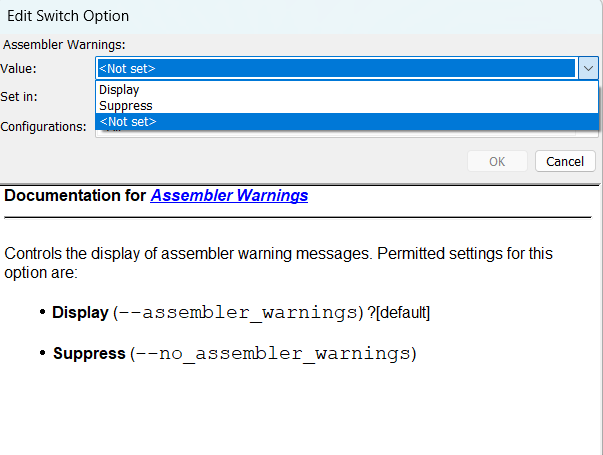The image size is (603, 455).
Task: Pick the highlighted <Not set> list option
Action: (x=128, y=122)
